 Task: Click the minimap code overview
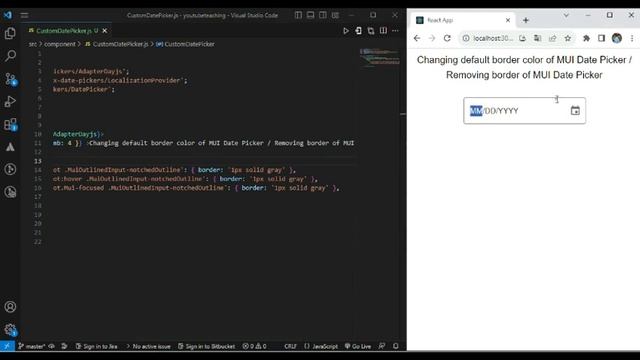click(x=379, y=57)
